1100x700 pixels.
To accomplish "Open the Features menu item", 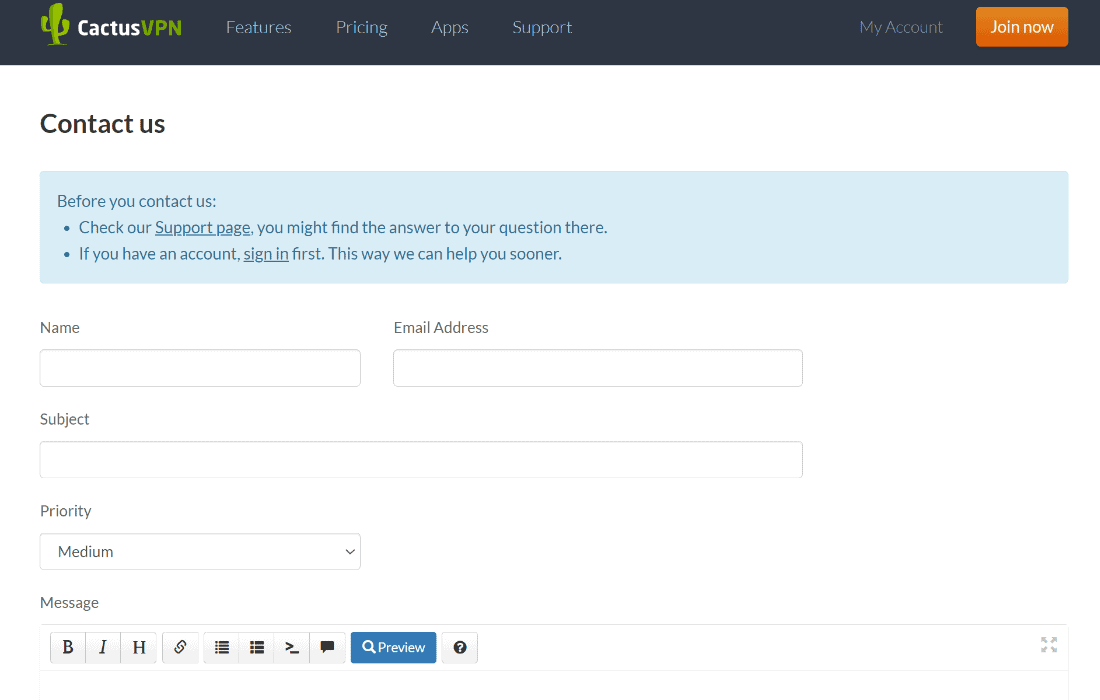I will 258,27.
